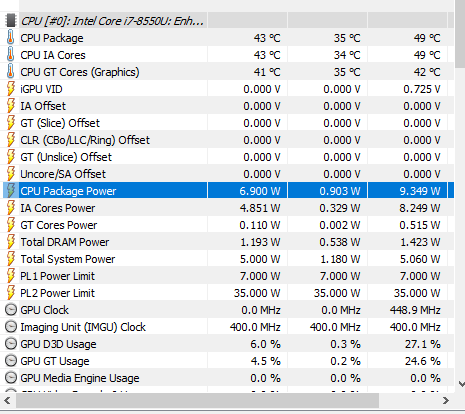Select the GPU D3D Usage label
This screenshot has width=465, height=414.
pyautogui.click(x=58, y=344)
